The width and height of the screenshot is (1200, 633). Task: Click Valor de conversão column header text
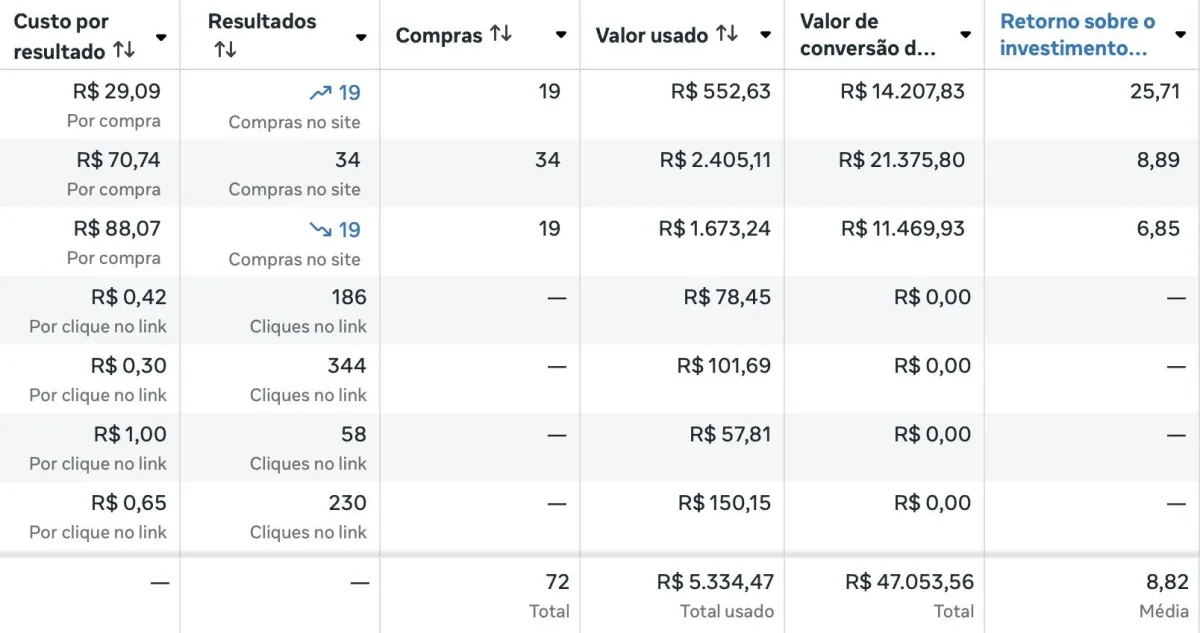(x=868, y=35)
